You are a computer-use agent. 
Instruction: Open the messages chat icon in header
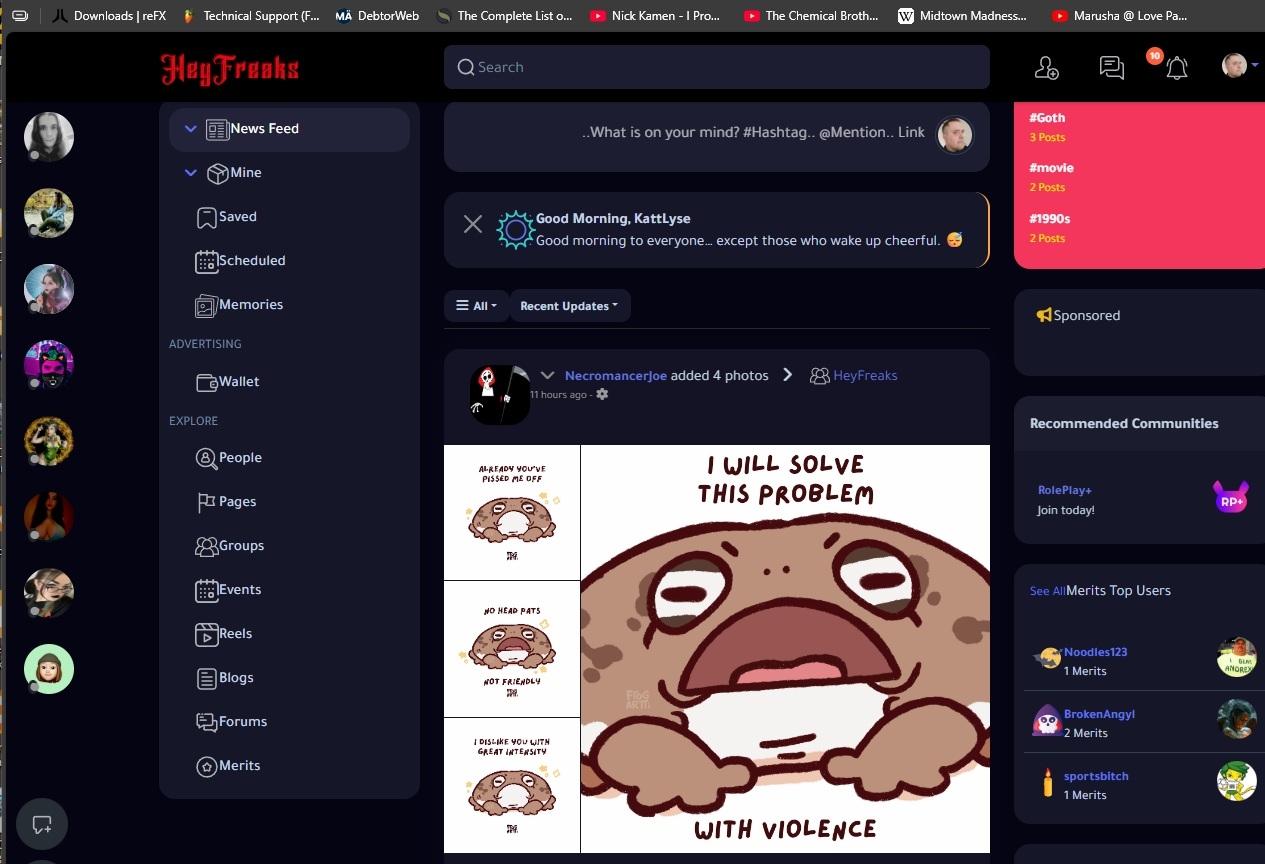click(1111, 68)
